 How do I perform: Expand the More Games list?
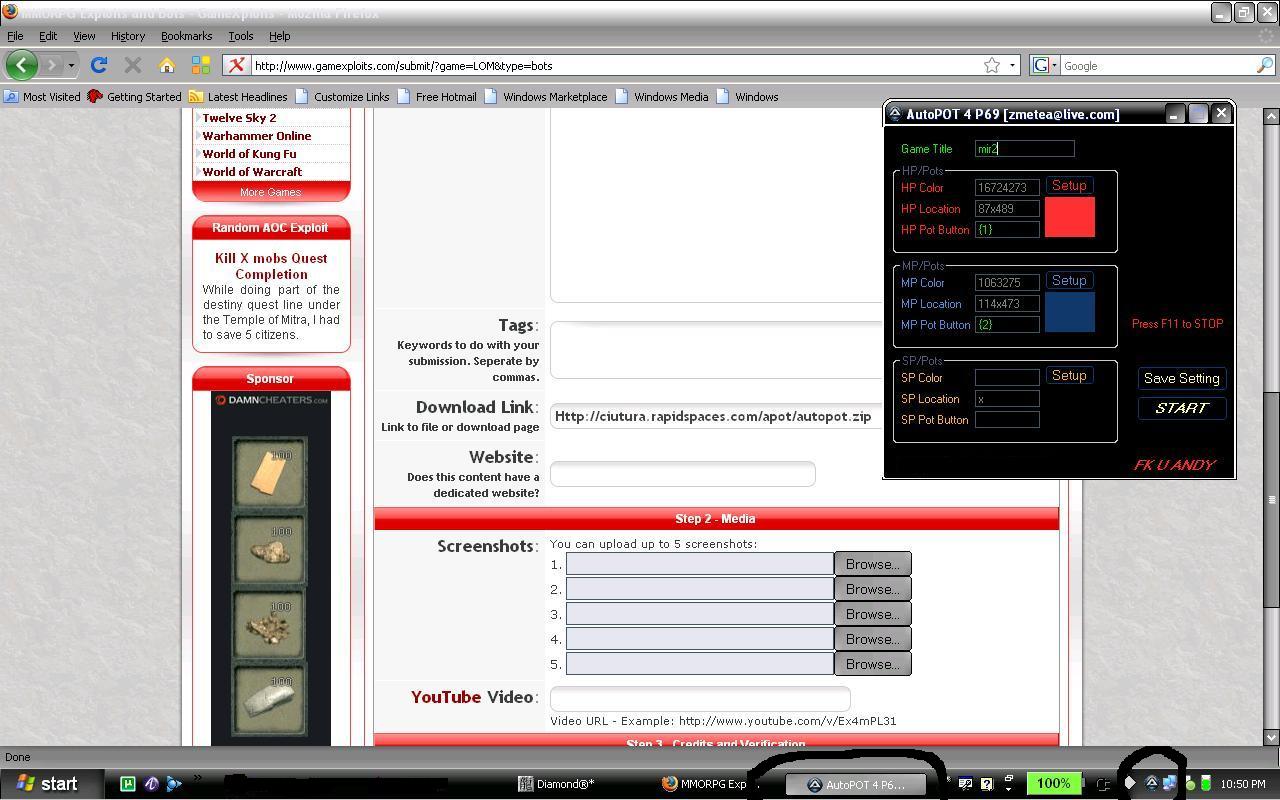pos(270,192)
